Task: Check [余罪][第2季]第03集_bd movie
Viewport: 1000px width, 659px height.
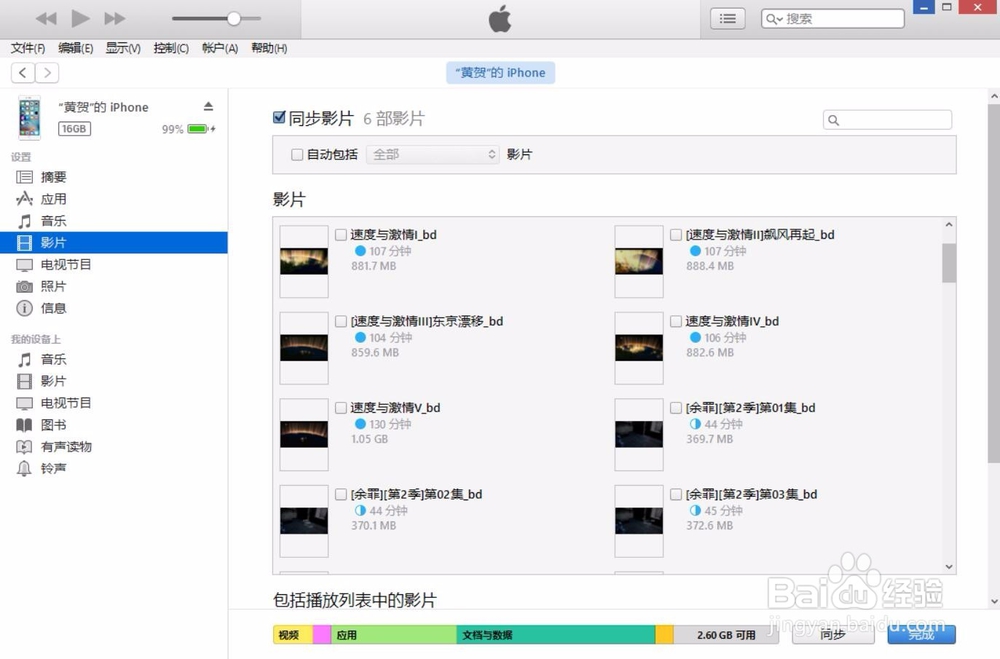Action: coord(676,494)
